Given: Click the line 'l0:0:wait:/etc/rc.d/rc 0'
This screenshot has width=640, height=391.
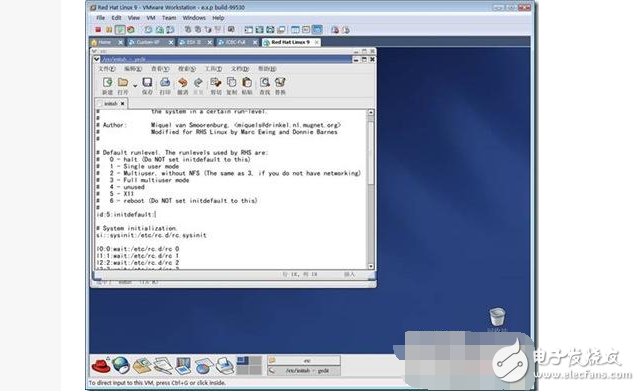Looking at the screenshot, I should point(138,249).
